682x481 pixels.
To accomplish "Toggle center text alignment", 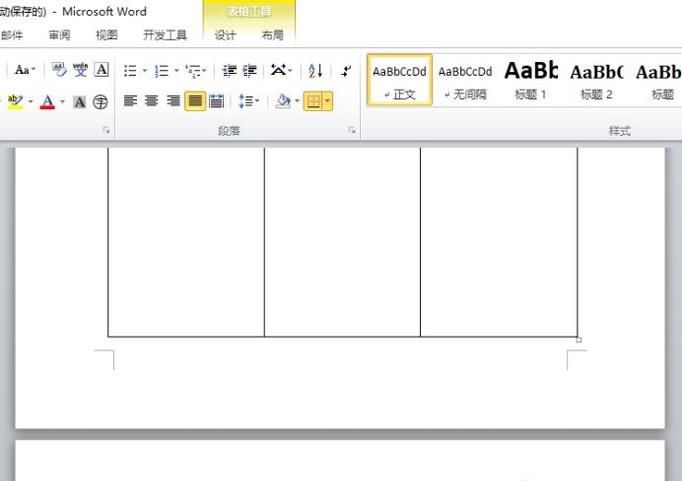I will 152,101.
